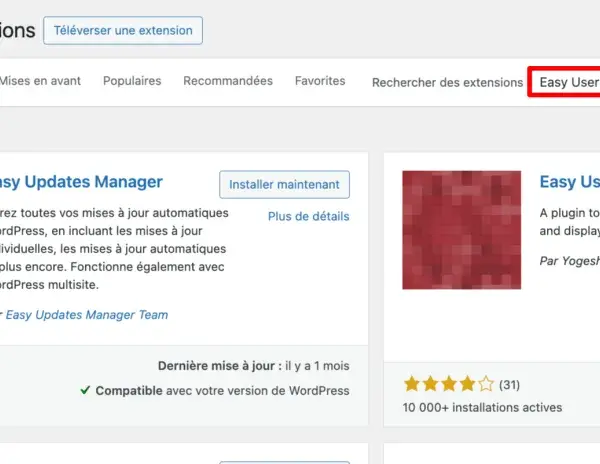Open the Recommandées tab
Image resolution: width=600 pixels, height=464 pixels.
coord(228,81)
